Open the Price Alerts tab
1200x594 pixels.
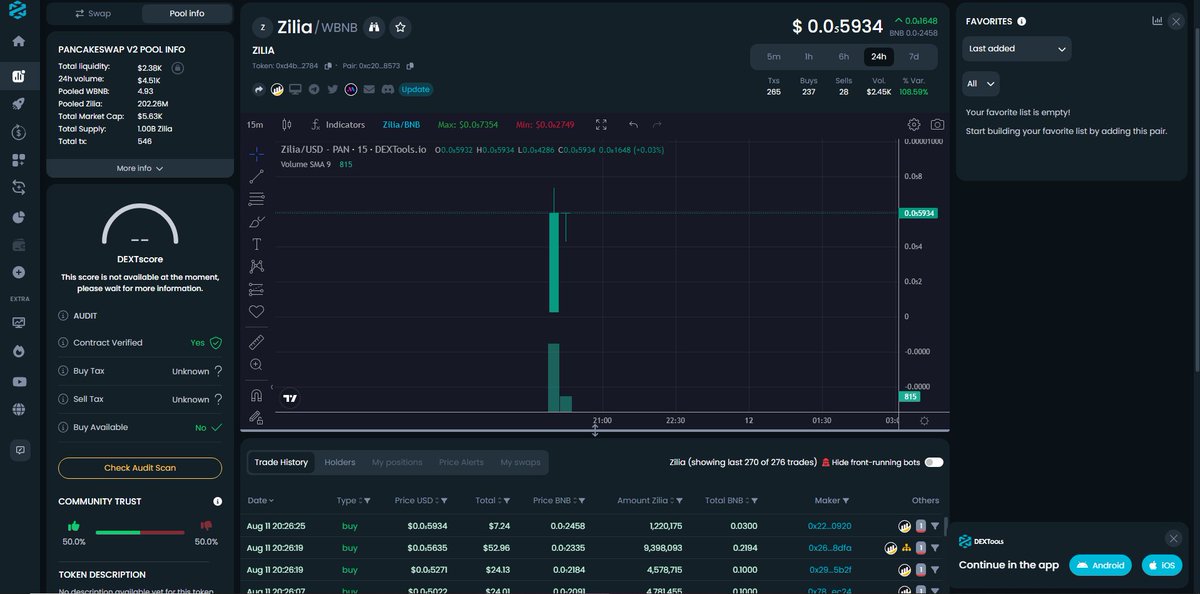point(461,462)
